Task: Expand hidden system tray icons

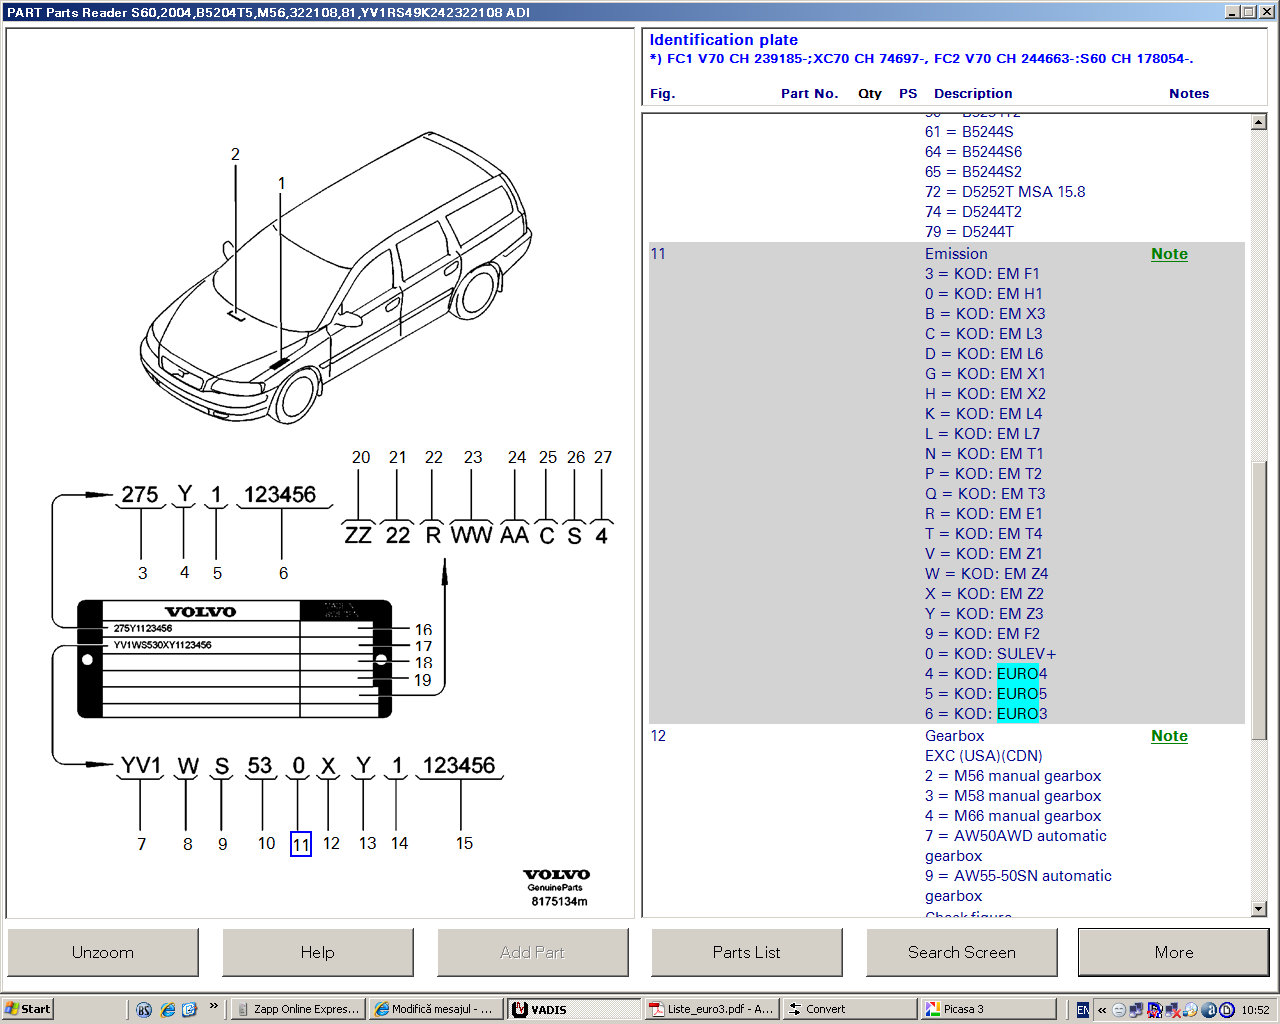Action: point(1102,1010)
